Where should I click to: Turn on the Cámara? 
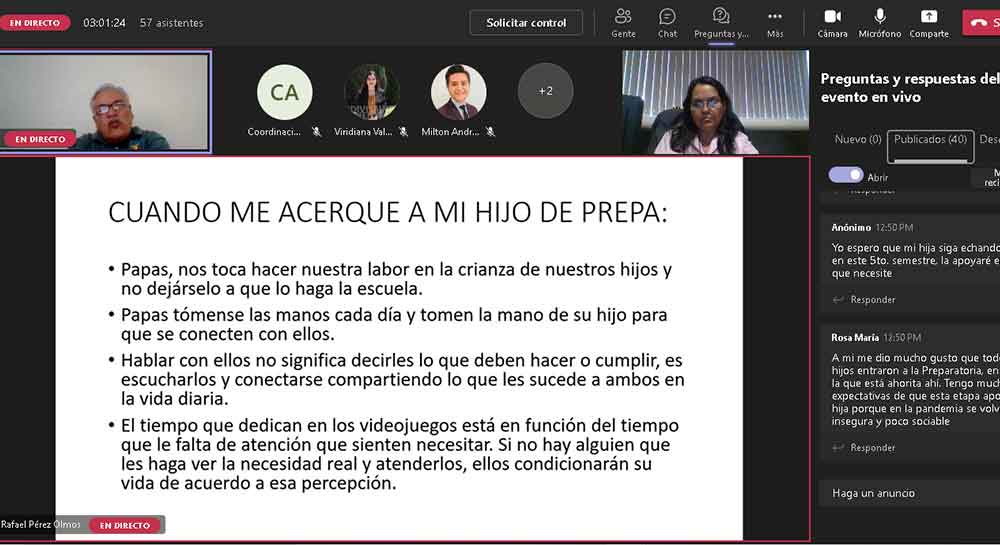pyautogui.click(x=832, y=22)
